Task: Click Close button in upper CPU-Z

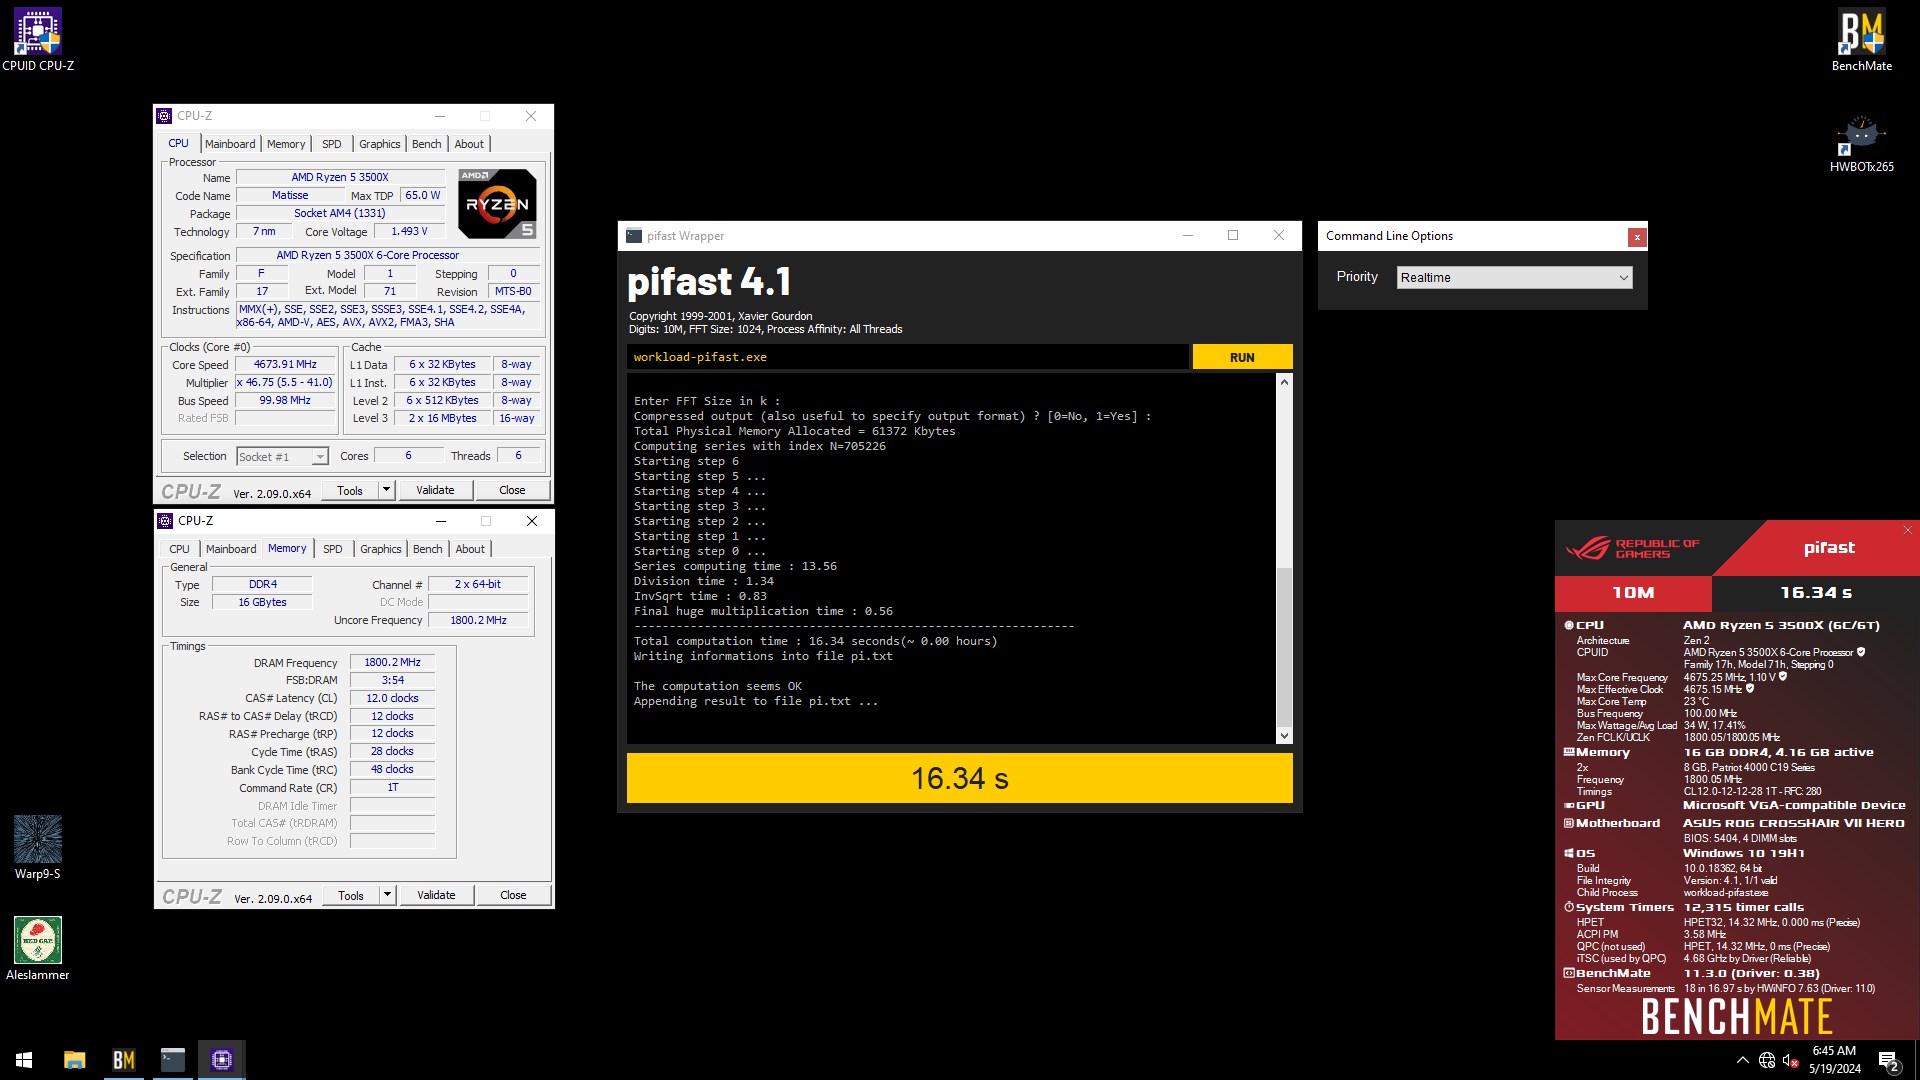Action: [512, 490]
